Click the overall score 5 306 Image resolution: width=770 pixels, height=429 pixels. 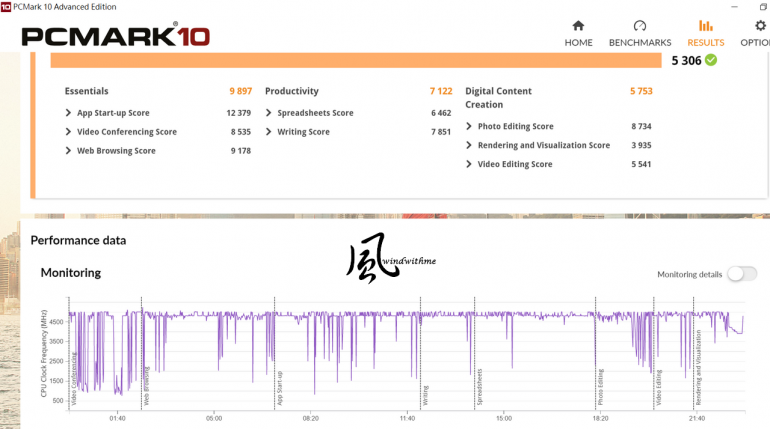pos(686,60)
